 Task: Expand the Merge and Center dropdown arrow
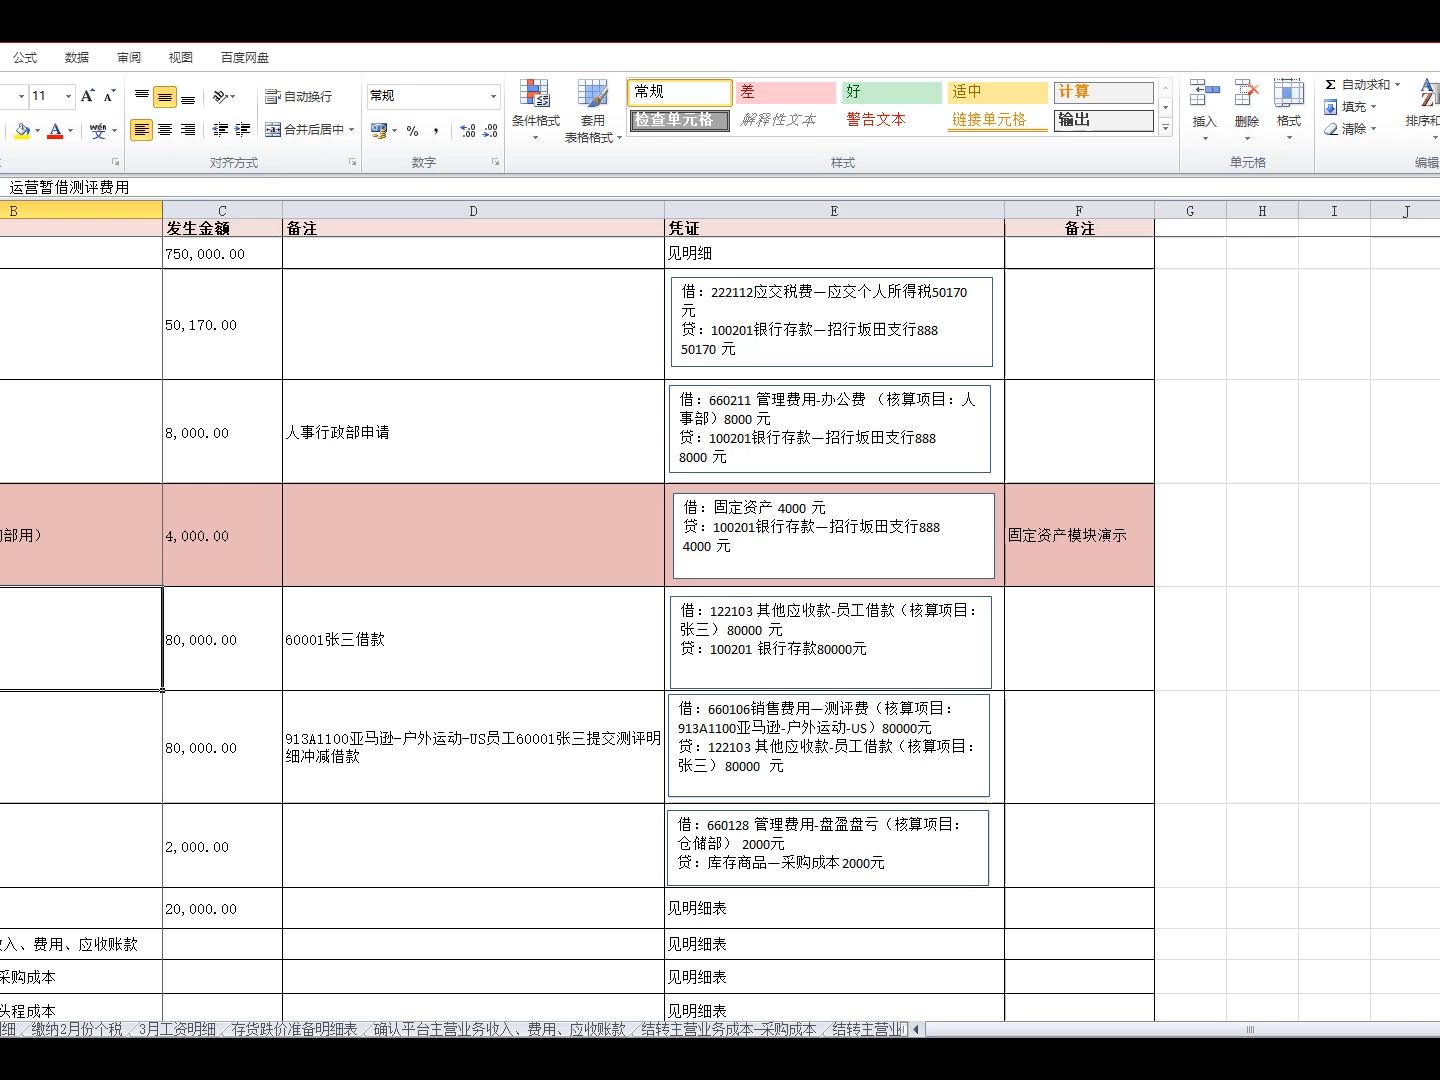(x=352, y=130)
